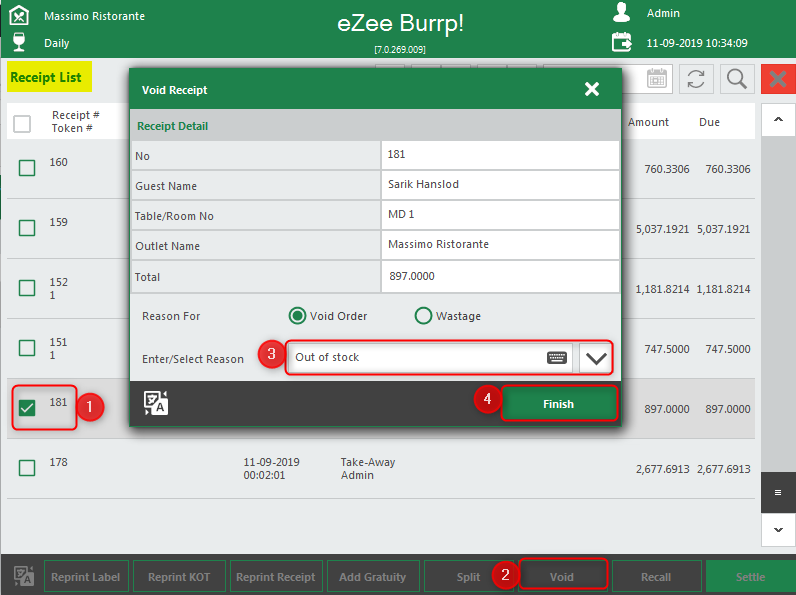Click the language translate icon in dialog footer
Image resolution: width=796 pixels, height=595 pixels.
[156, 403]
